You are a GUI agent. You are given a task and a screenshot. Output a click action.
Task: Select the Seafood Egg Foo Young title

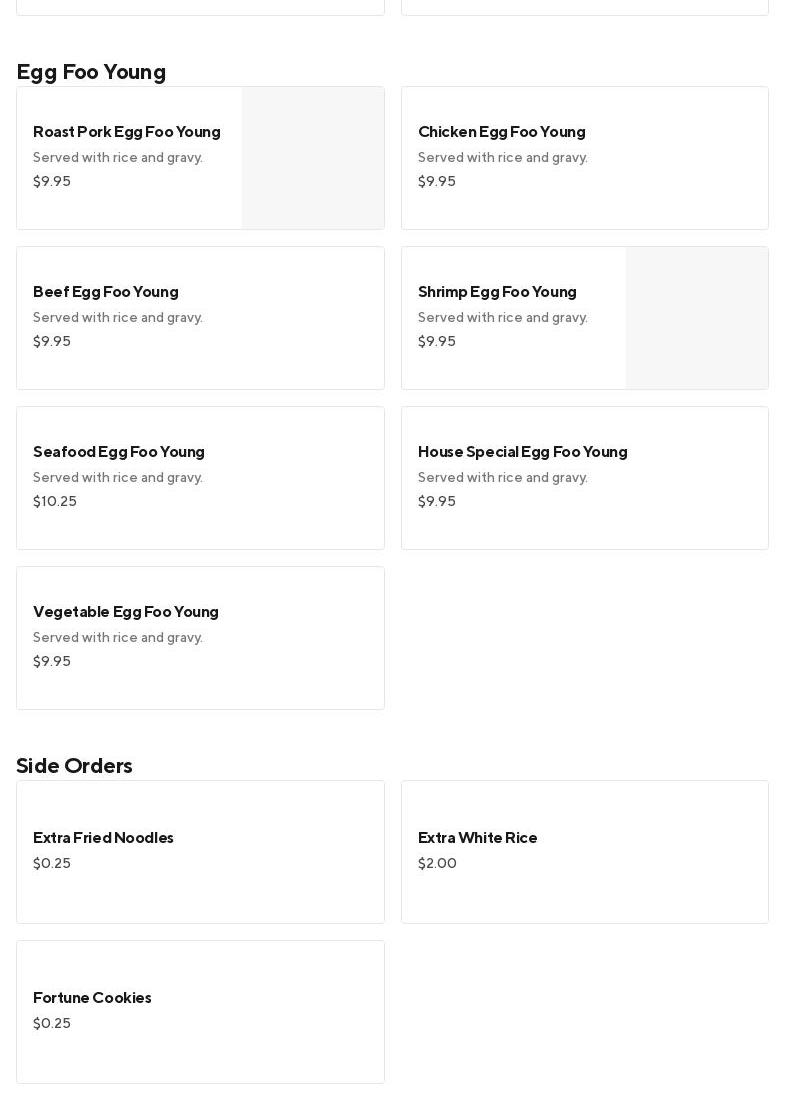click(x=119, y=452)
